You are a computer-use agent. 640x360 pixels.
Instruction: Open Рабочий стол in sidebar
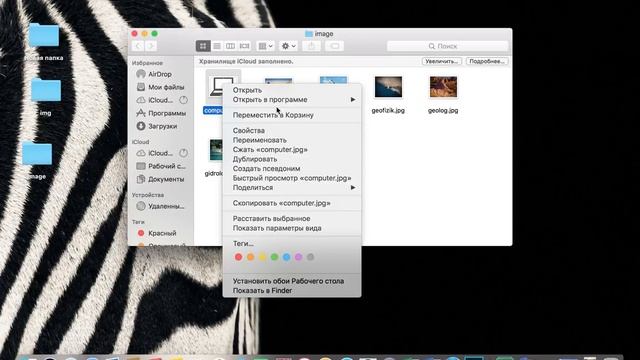(160, 166)
